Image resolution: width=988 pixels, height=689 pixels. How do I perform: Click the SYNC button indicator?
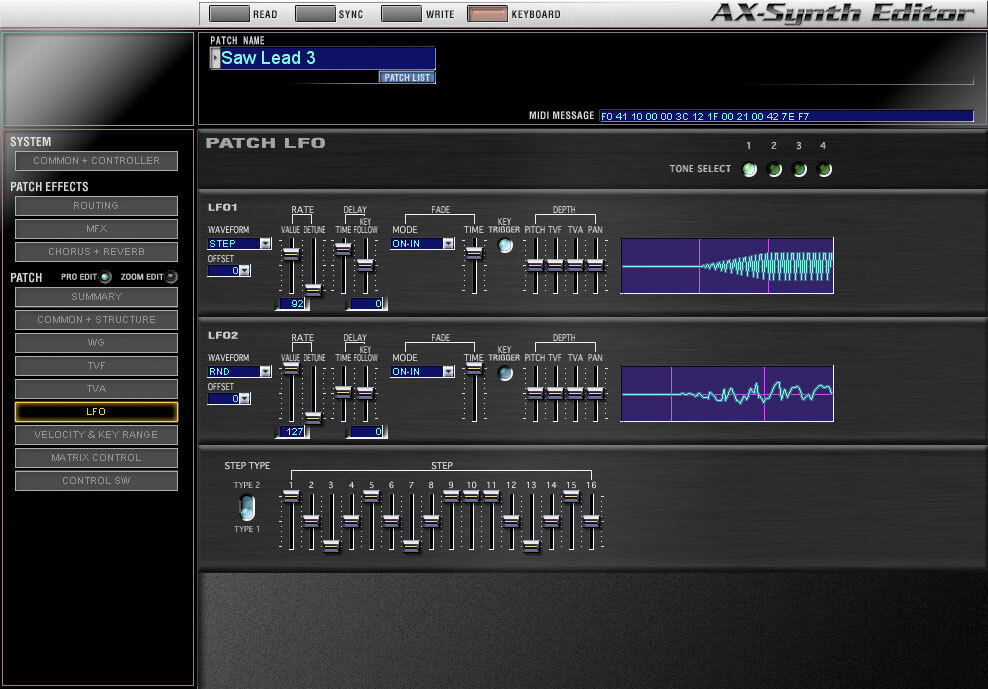315,14
